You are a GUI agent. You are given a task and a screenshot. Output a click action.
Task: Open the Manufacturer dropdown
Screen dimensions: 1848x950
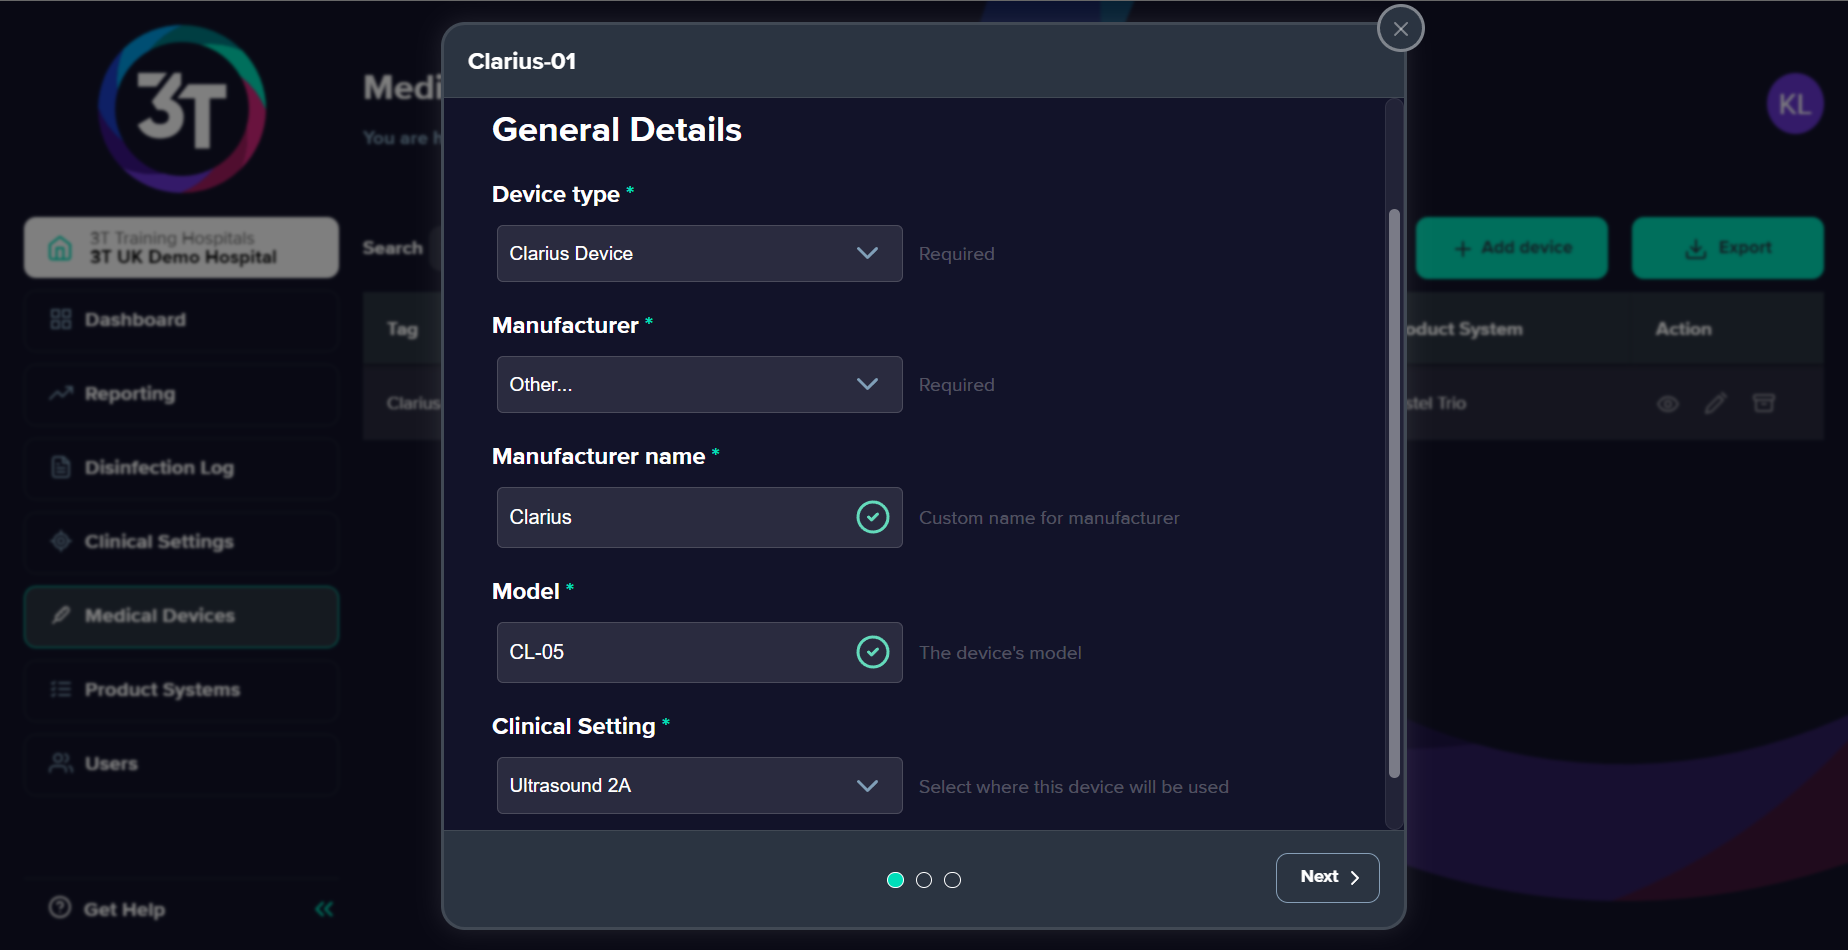click(x=699, y=384)
